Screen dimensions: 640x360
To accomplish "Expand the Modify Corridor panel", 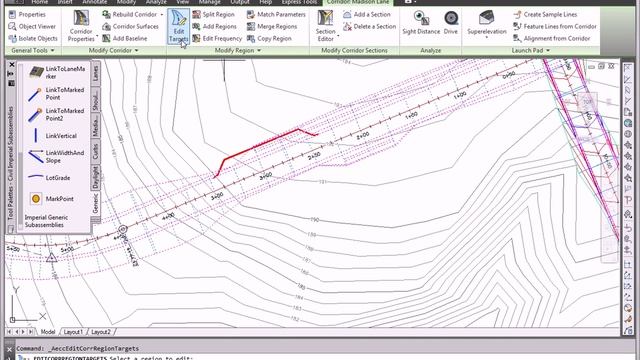I will tap(113, 50).
